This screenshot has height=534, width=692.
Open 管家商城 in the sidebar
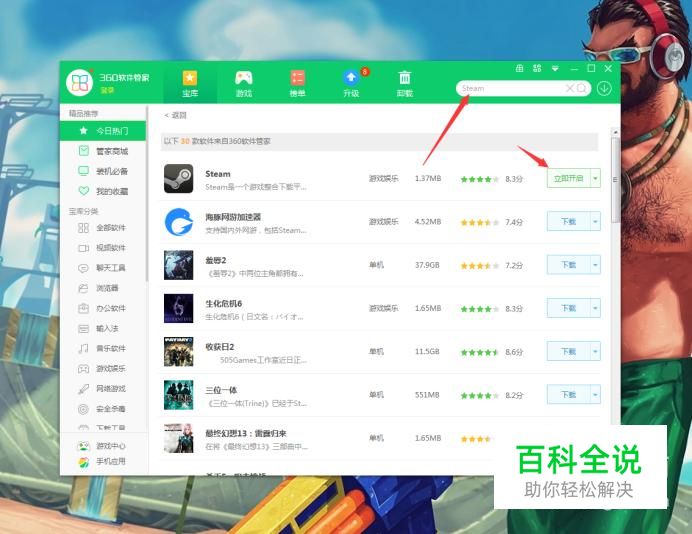[x=103, y=151]
